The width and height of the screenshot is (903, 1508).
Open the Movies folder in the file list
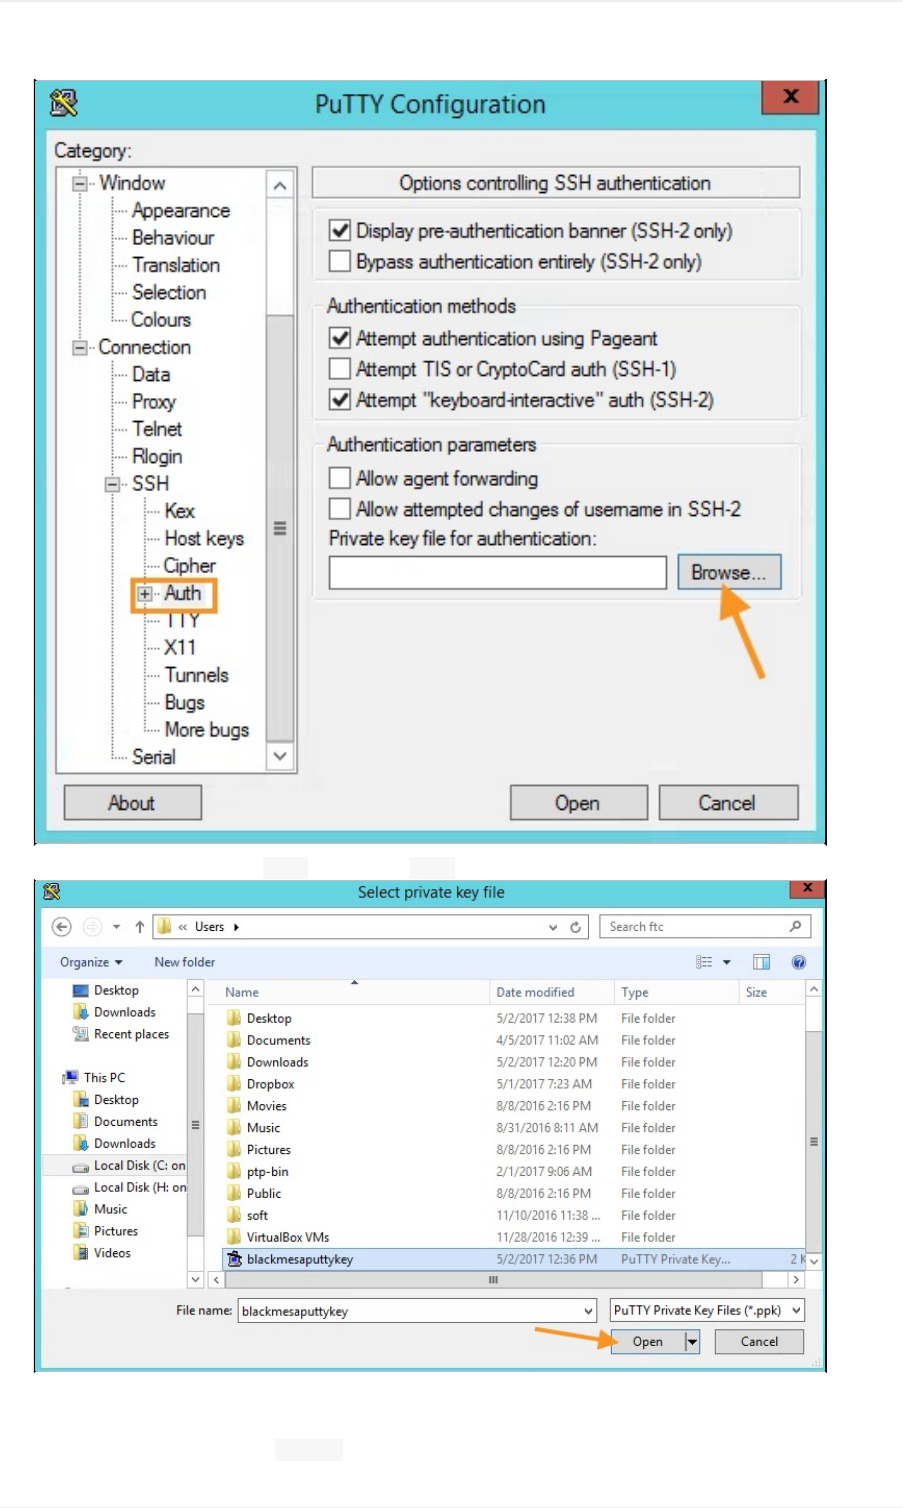256,1106
